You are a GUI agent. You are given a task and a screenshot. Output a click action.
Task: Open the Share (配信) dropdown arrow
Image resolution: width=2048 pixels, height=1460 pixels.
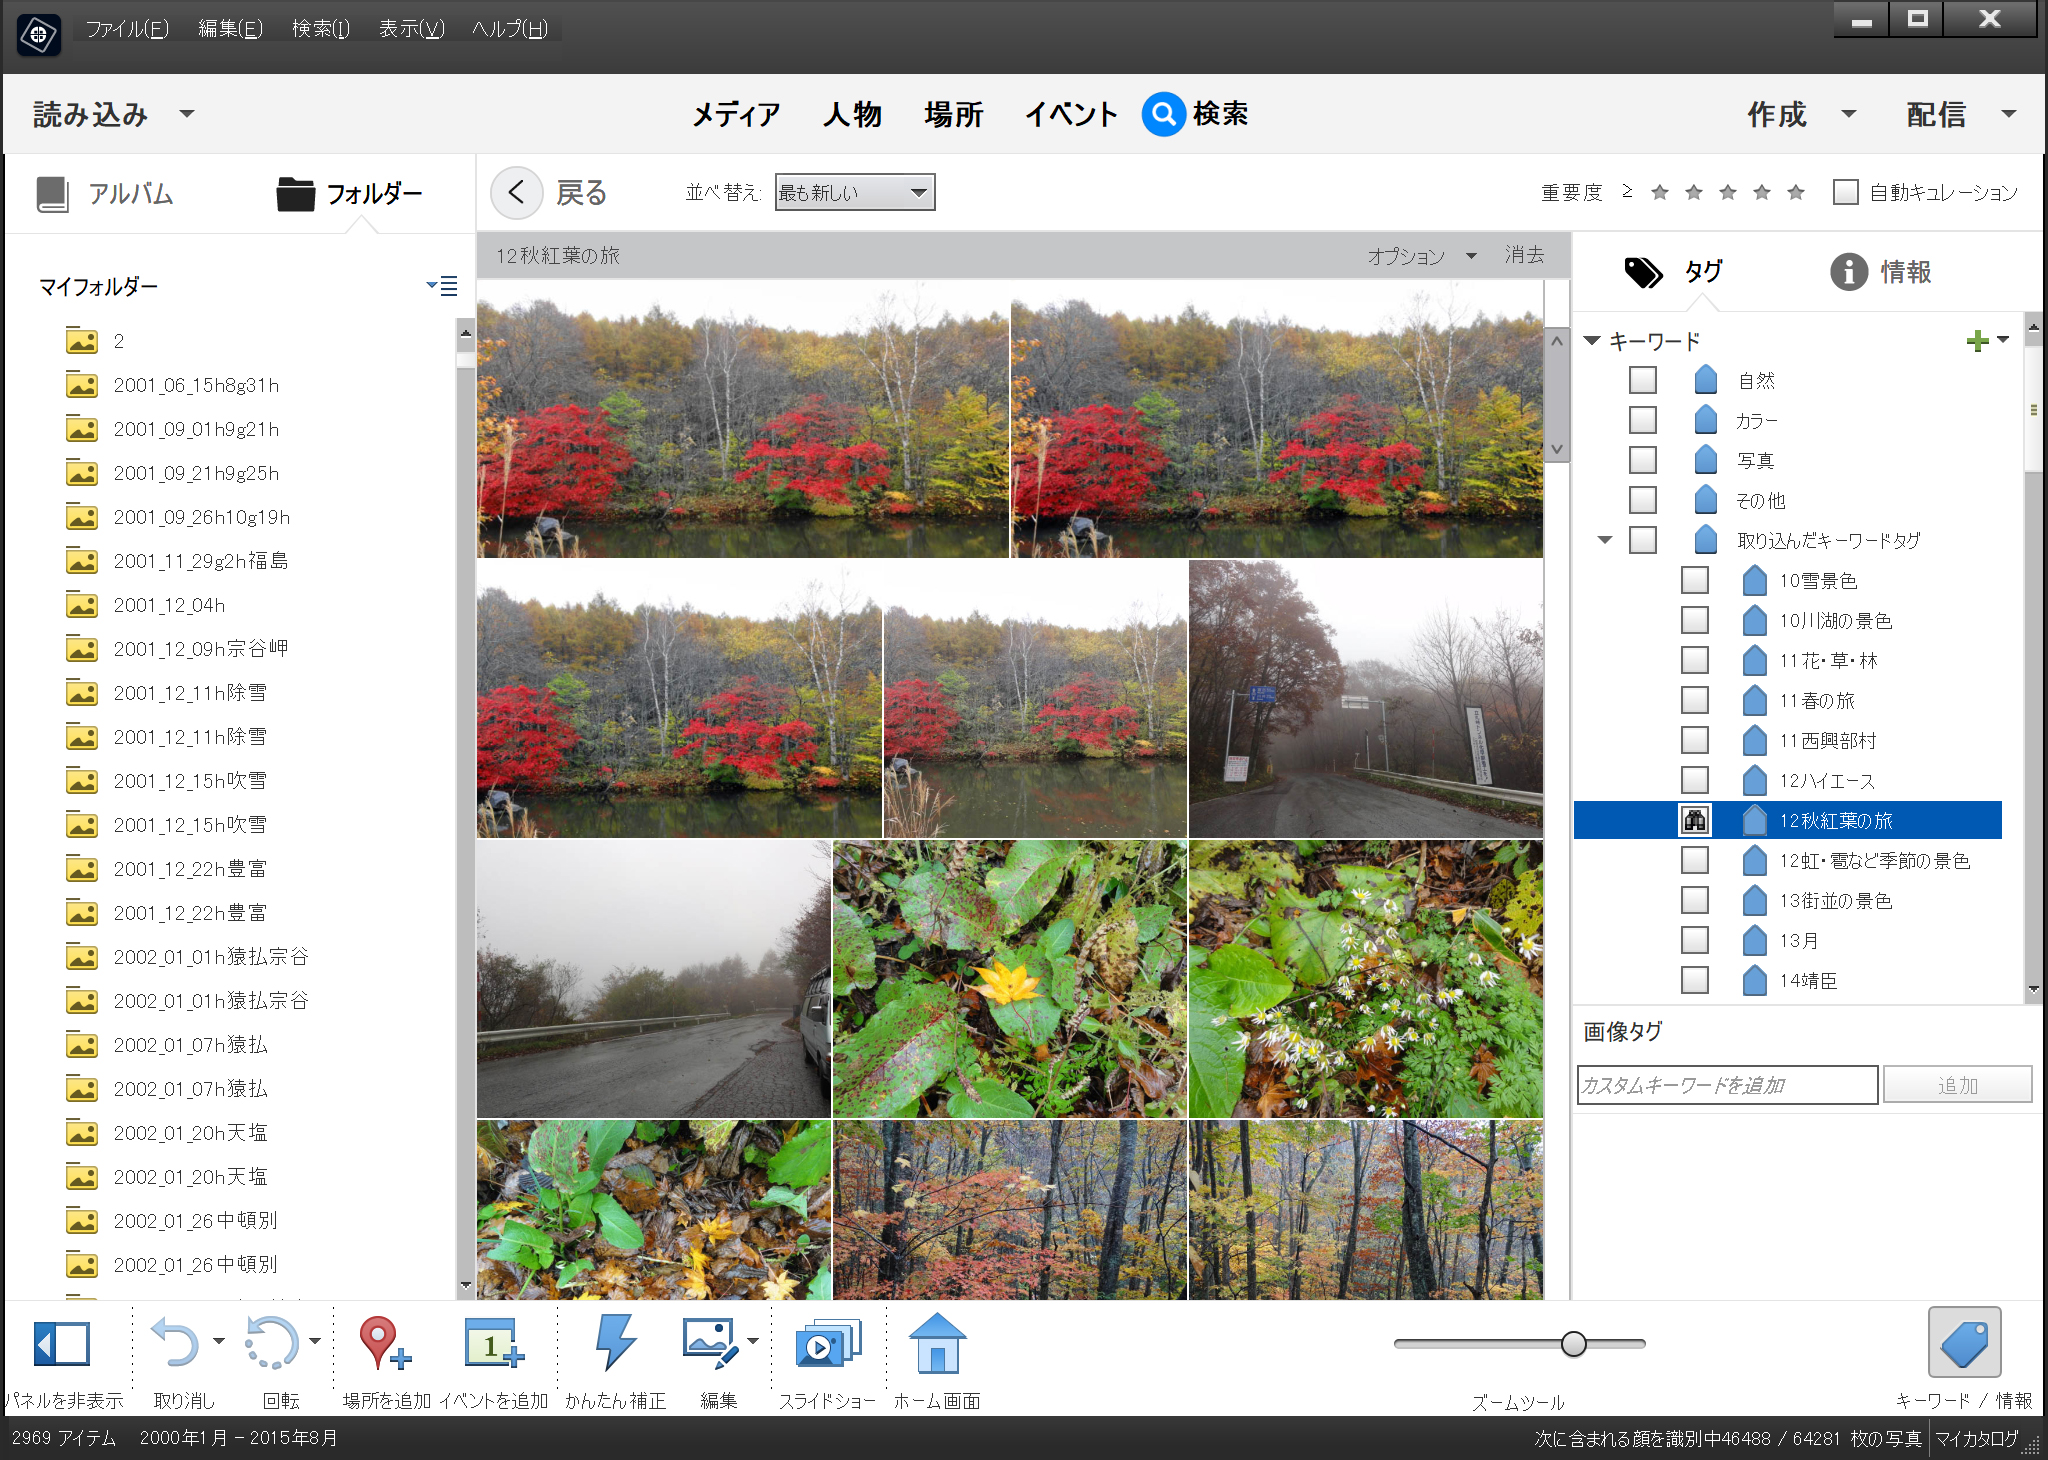[x=2008, y=114]
